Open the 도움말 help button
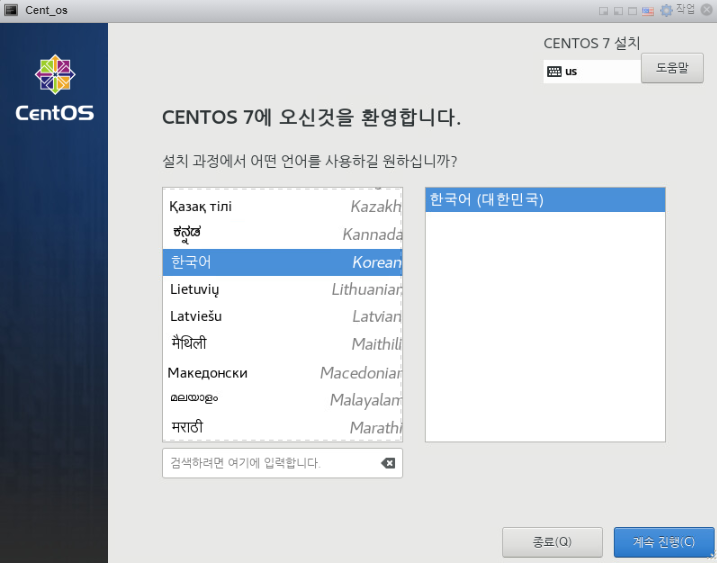The height and width of the screenshot is (563, 717). pyautogui.click(x=672, y=68)
